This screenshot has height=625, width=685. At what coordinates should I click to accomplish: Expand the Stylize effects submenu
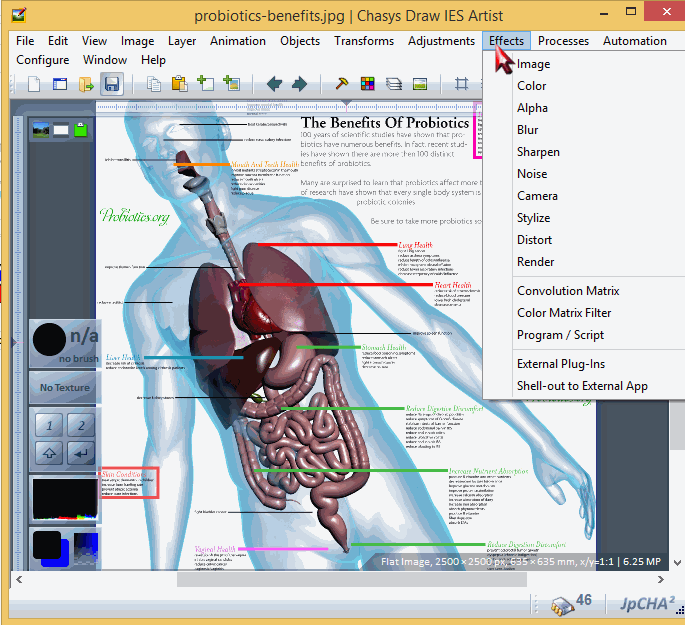pyautogui.click(x=533, y=218)
